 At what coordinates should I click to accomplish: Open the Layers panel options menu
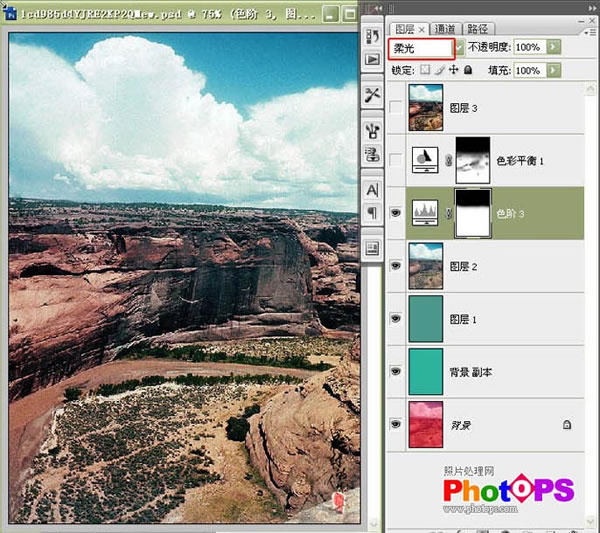pos(592,33)
